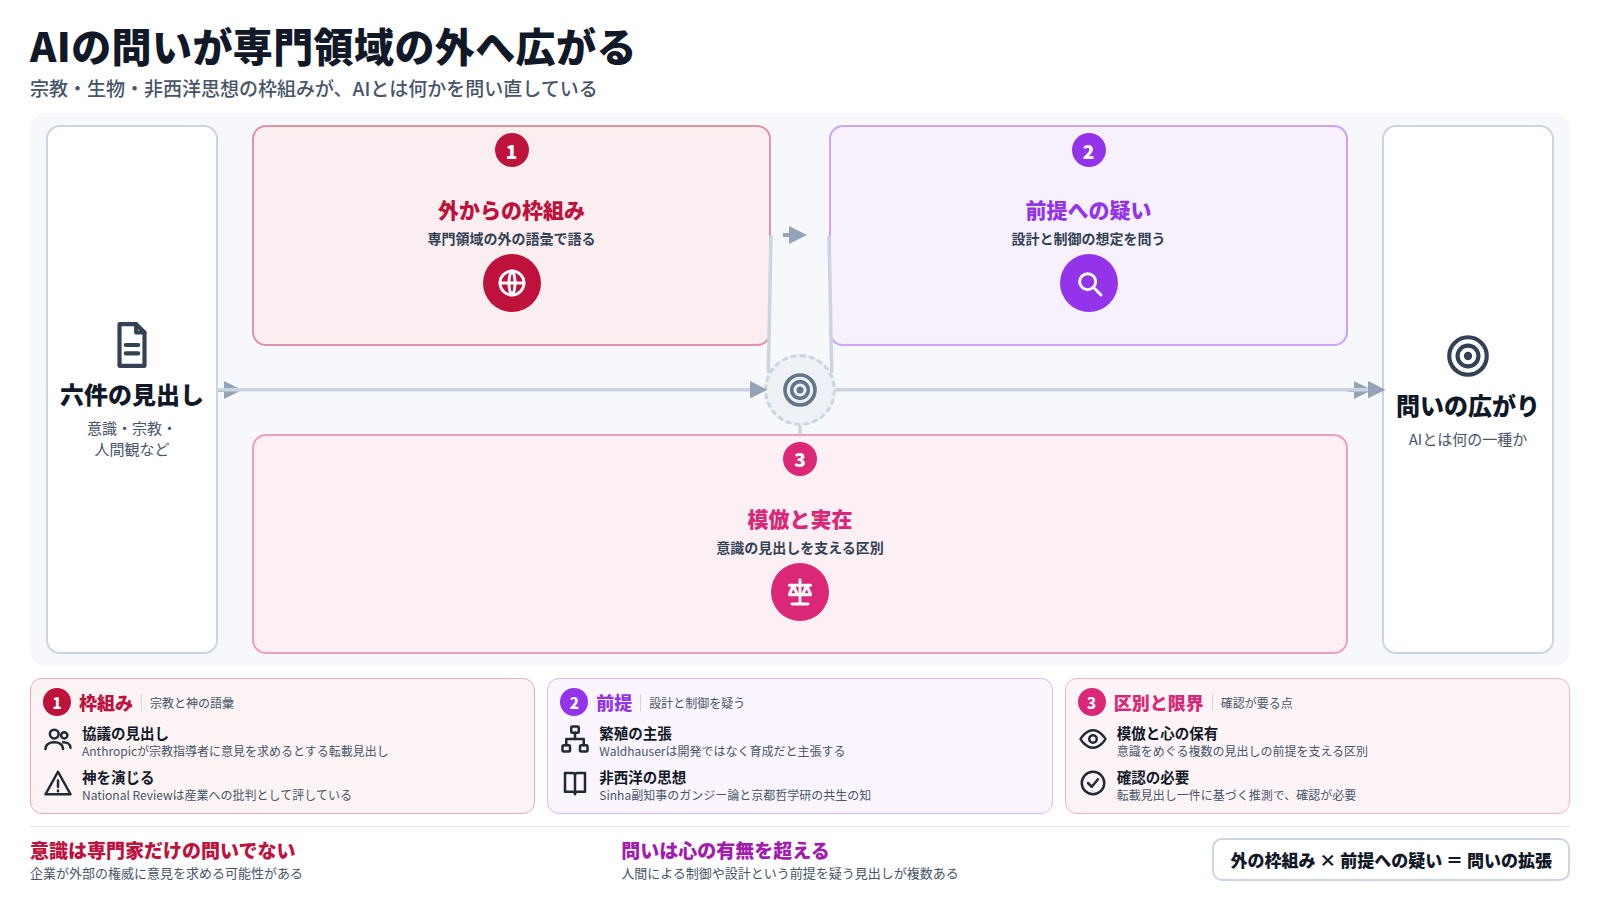Click the 非西洋の思想 item title
The height and width of the screenshot is (900, 1600).
[643, 778]
